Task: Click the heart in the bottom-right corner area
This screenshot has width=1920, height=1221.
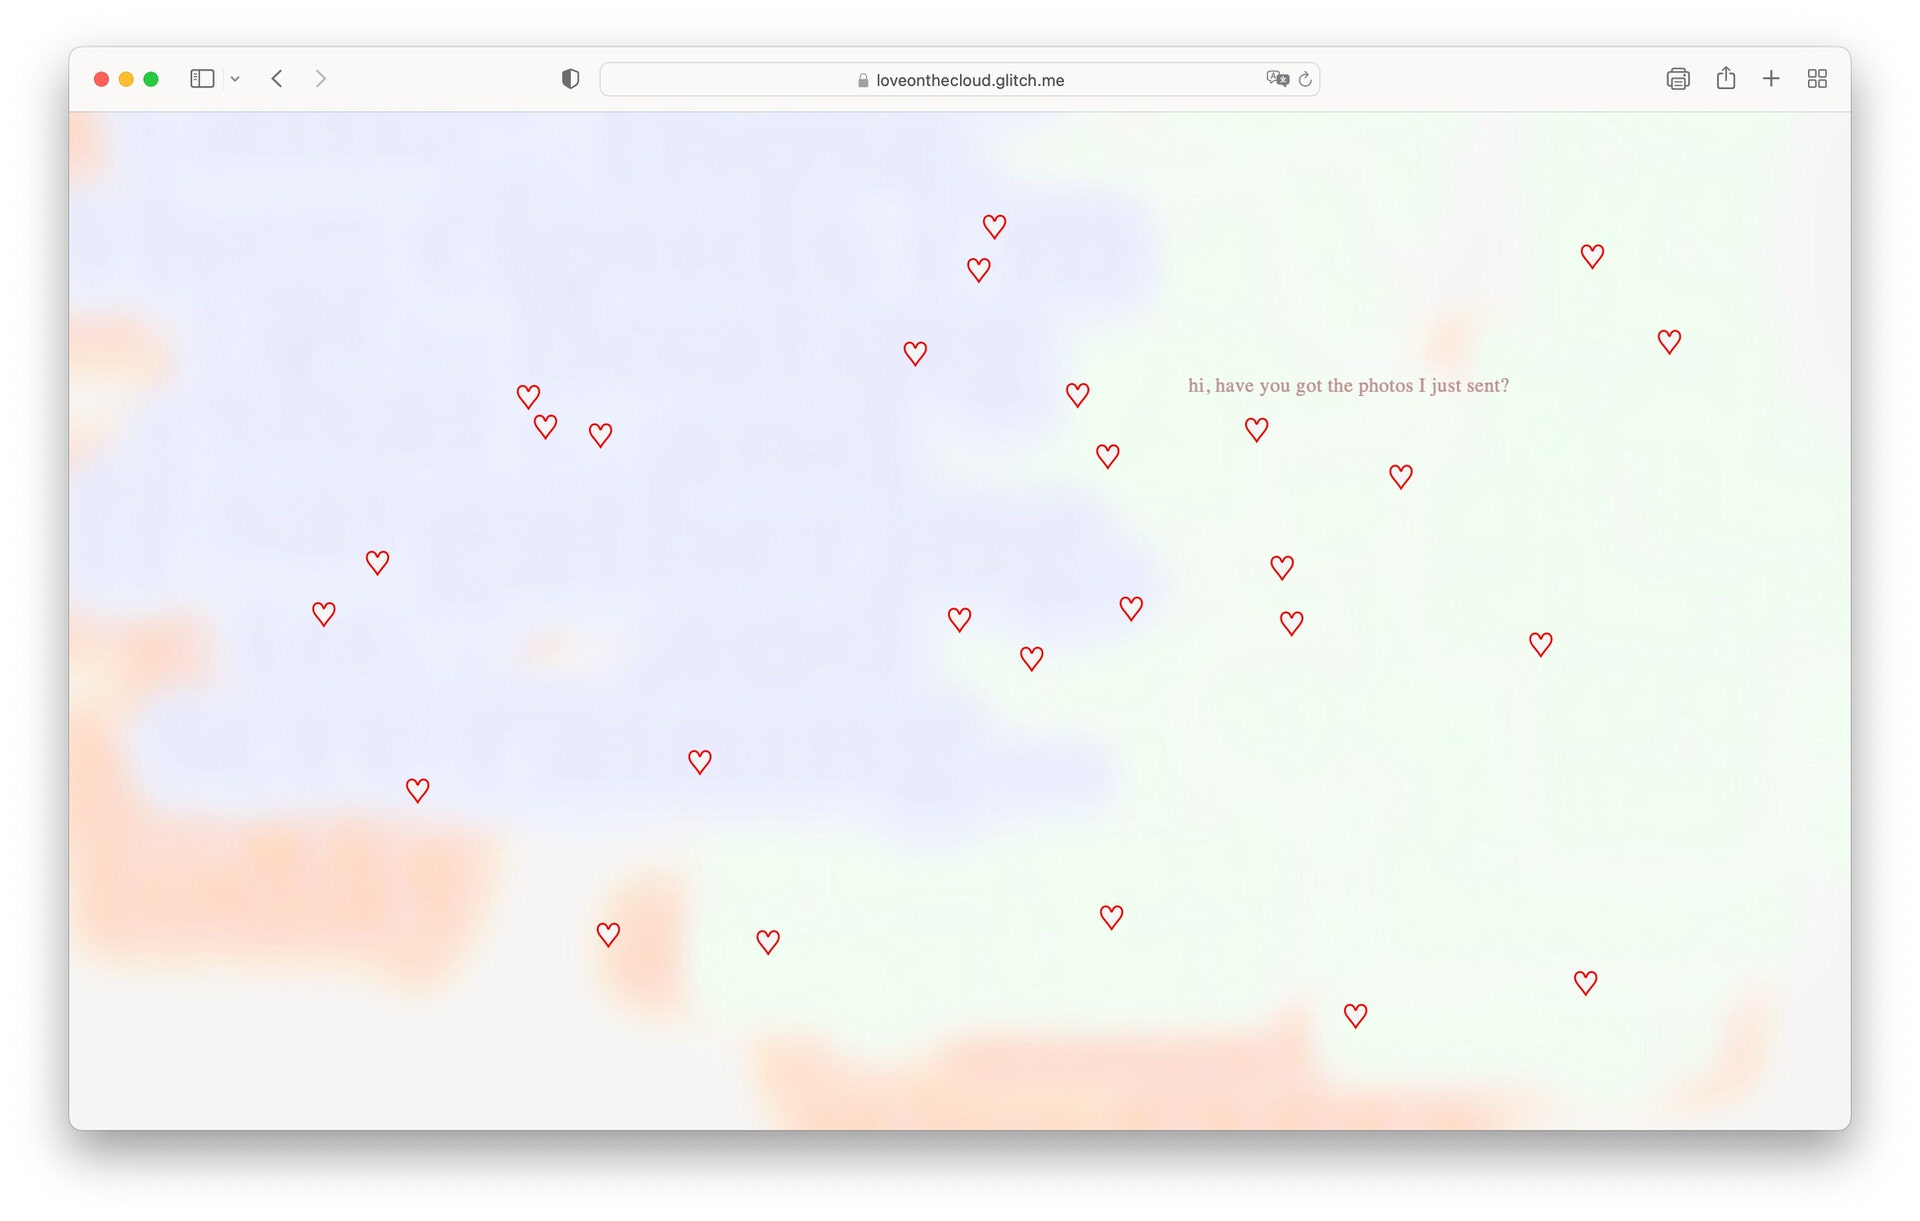Action: [1585, 983]
